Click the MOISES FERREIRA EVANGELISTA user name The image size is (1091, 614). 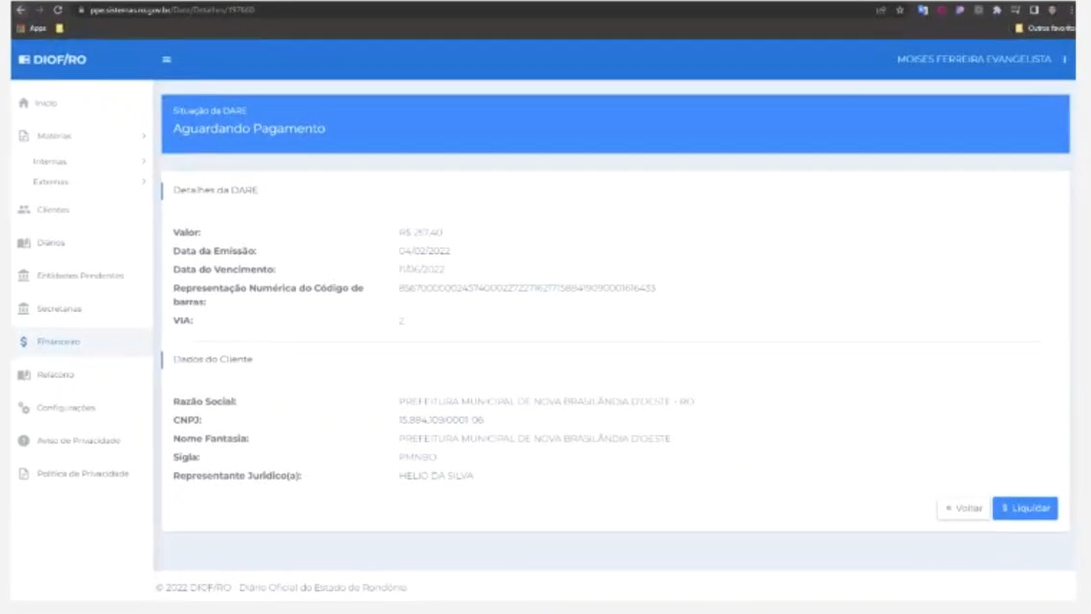[974, 60]
